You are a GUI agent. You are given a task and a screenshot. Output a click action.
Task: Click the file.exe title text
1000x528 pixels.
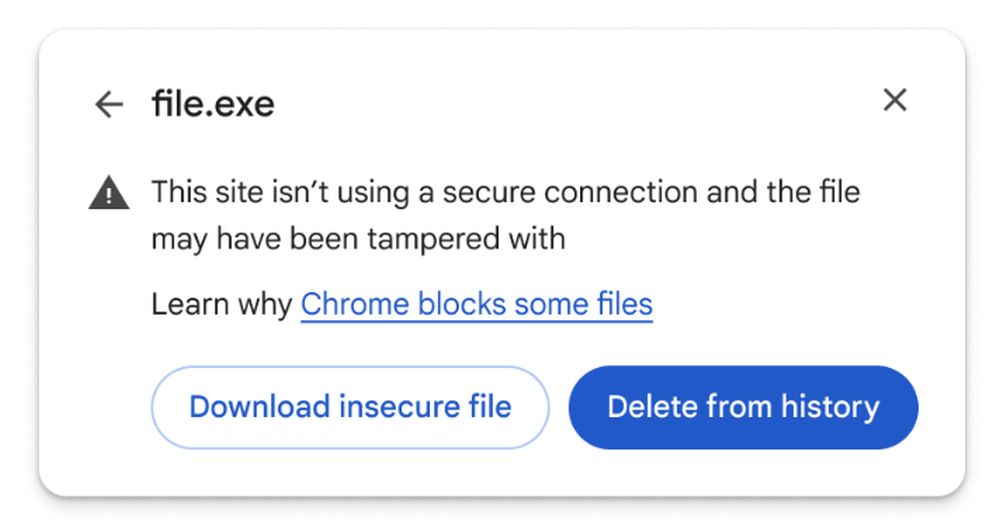tap(213, 103)
